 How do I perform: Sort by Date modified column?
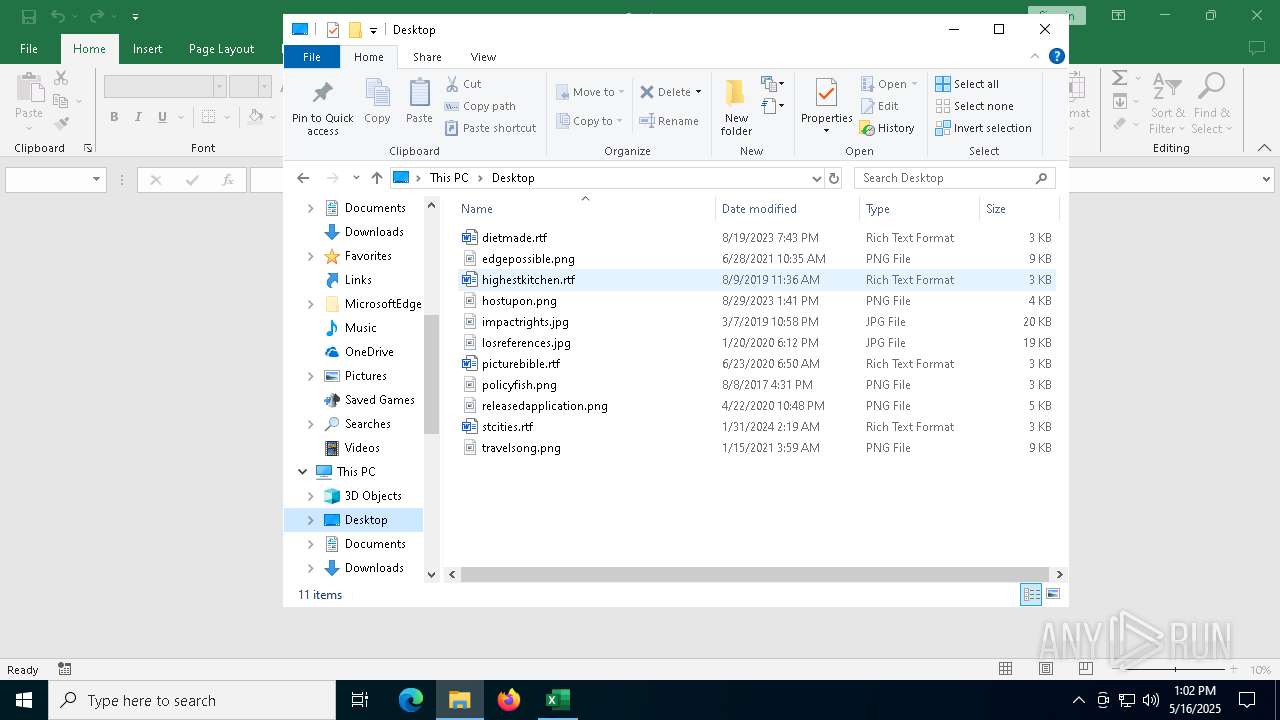[x=787, y=209]
